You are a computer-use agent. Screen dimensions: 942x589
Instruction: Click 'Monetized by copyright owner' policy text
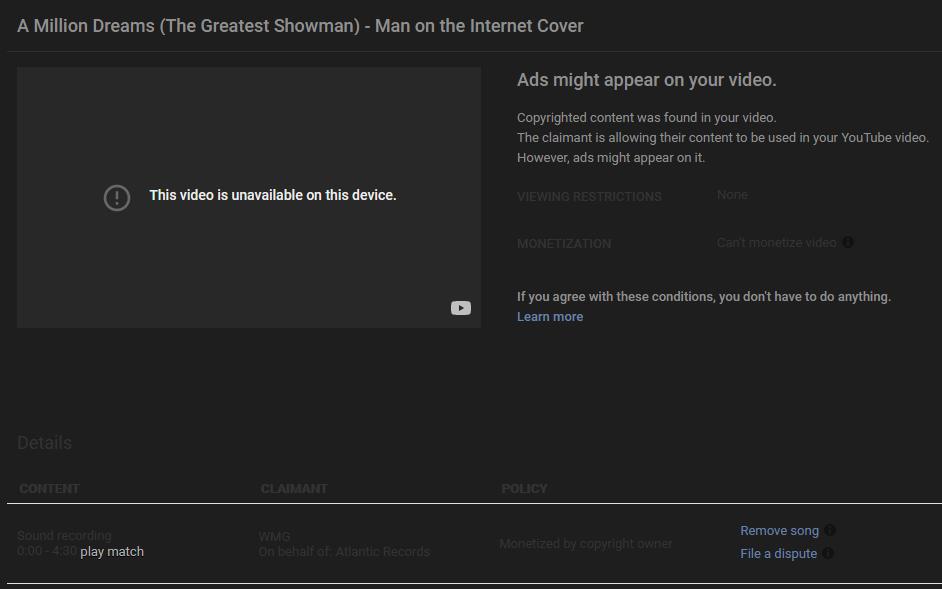[586, 544]
